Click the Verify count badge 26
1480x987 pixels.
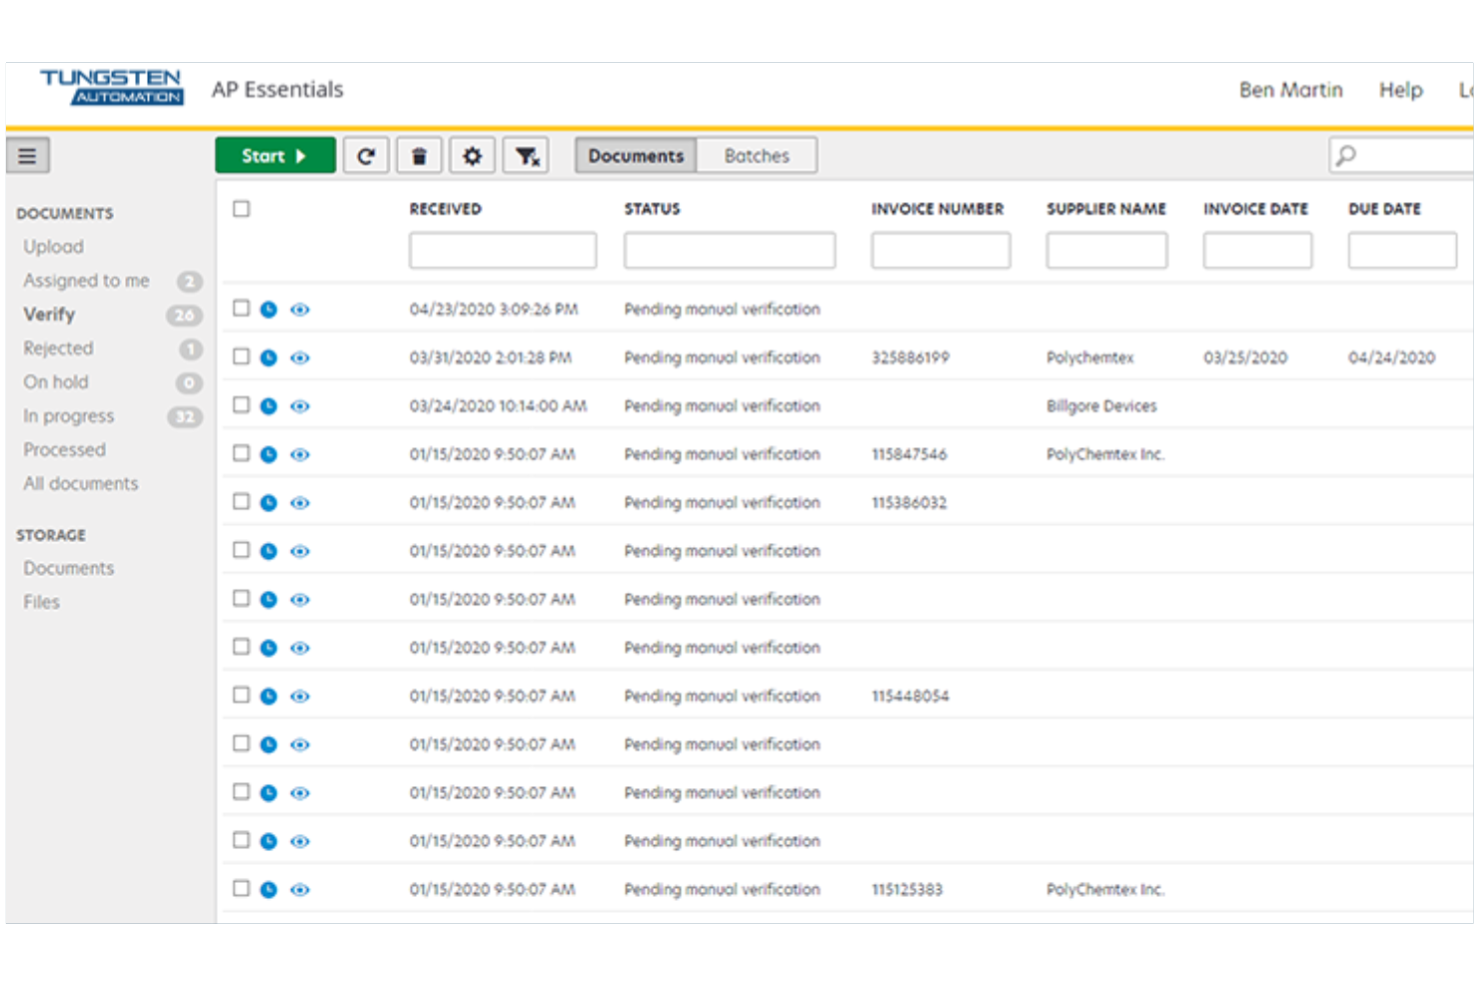184,315
